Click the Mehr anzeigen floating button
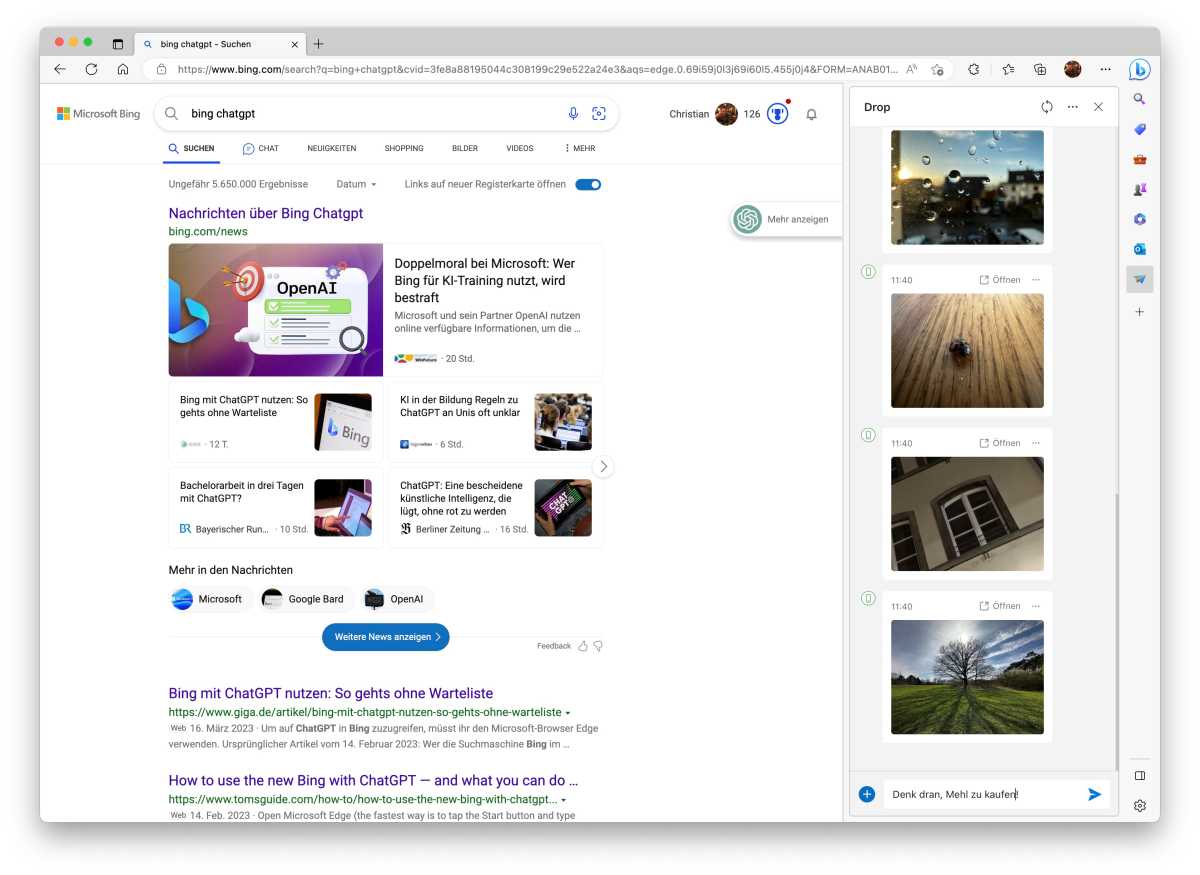Viewport: 1200px width, 875px height. (x=786, y=219)
